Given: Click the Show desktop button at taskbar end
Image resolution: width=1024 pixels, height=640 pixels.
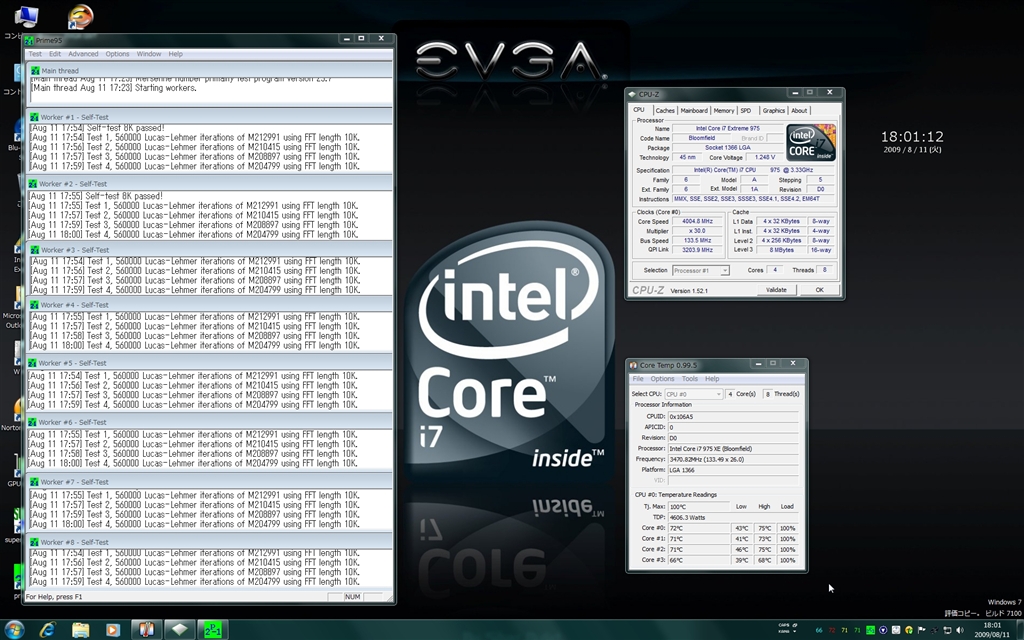Looking at the screenshot, I should (1019, 630).
